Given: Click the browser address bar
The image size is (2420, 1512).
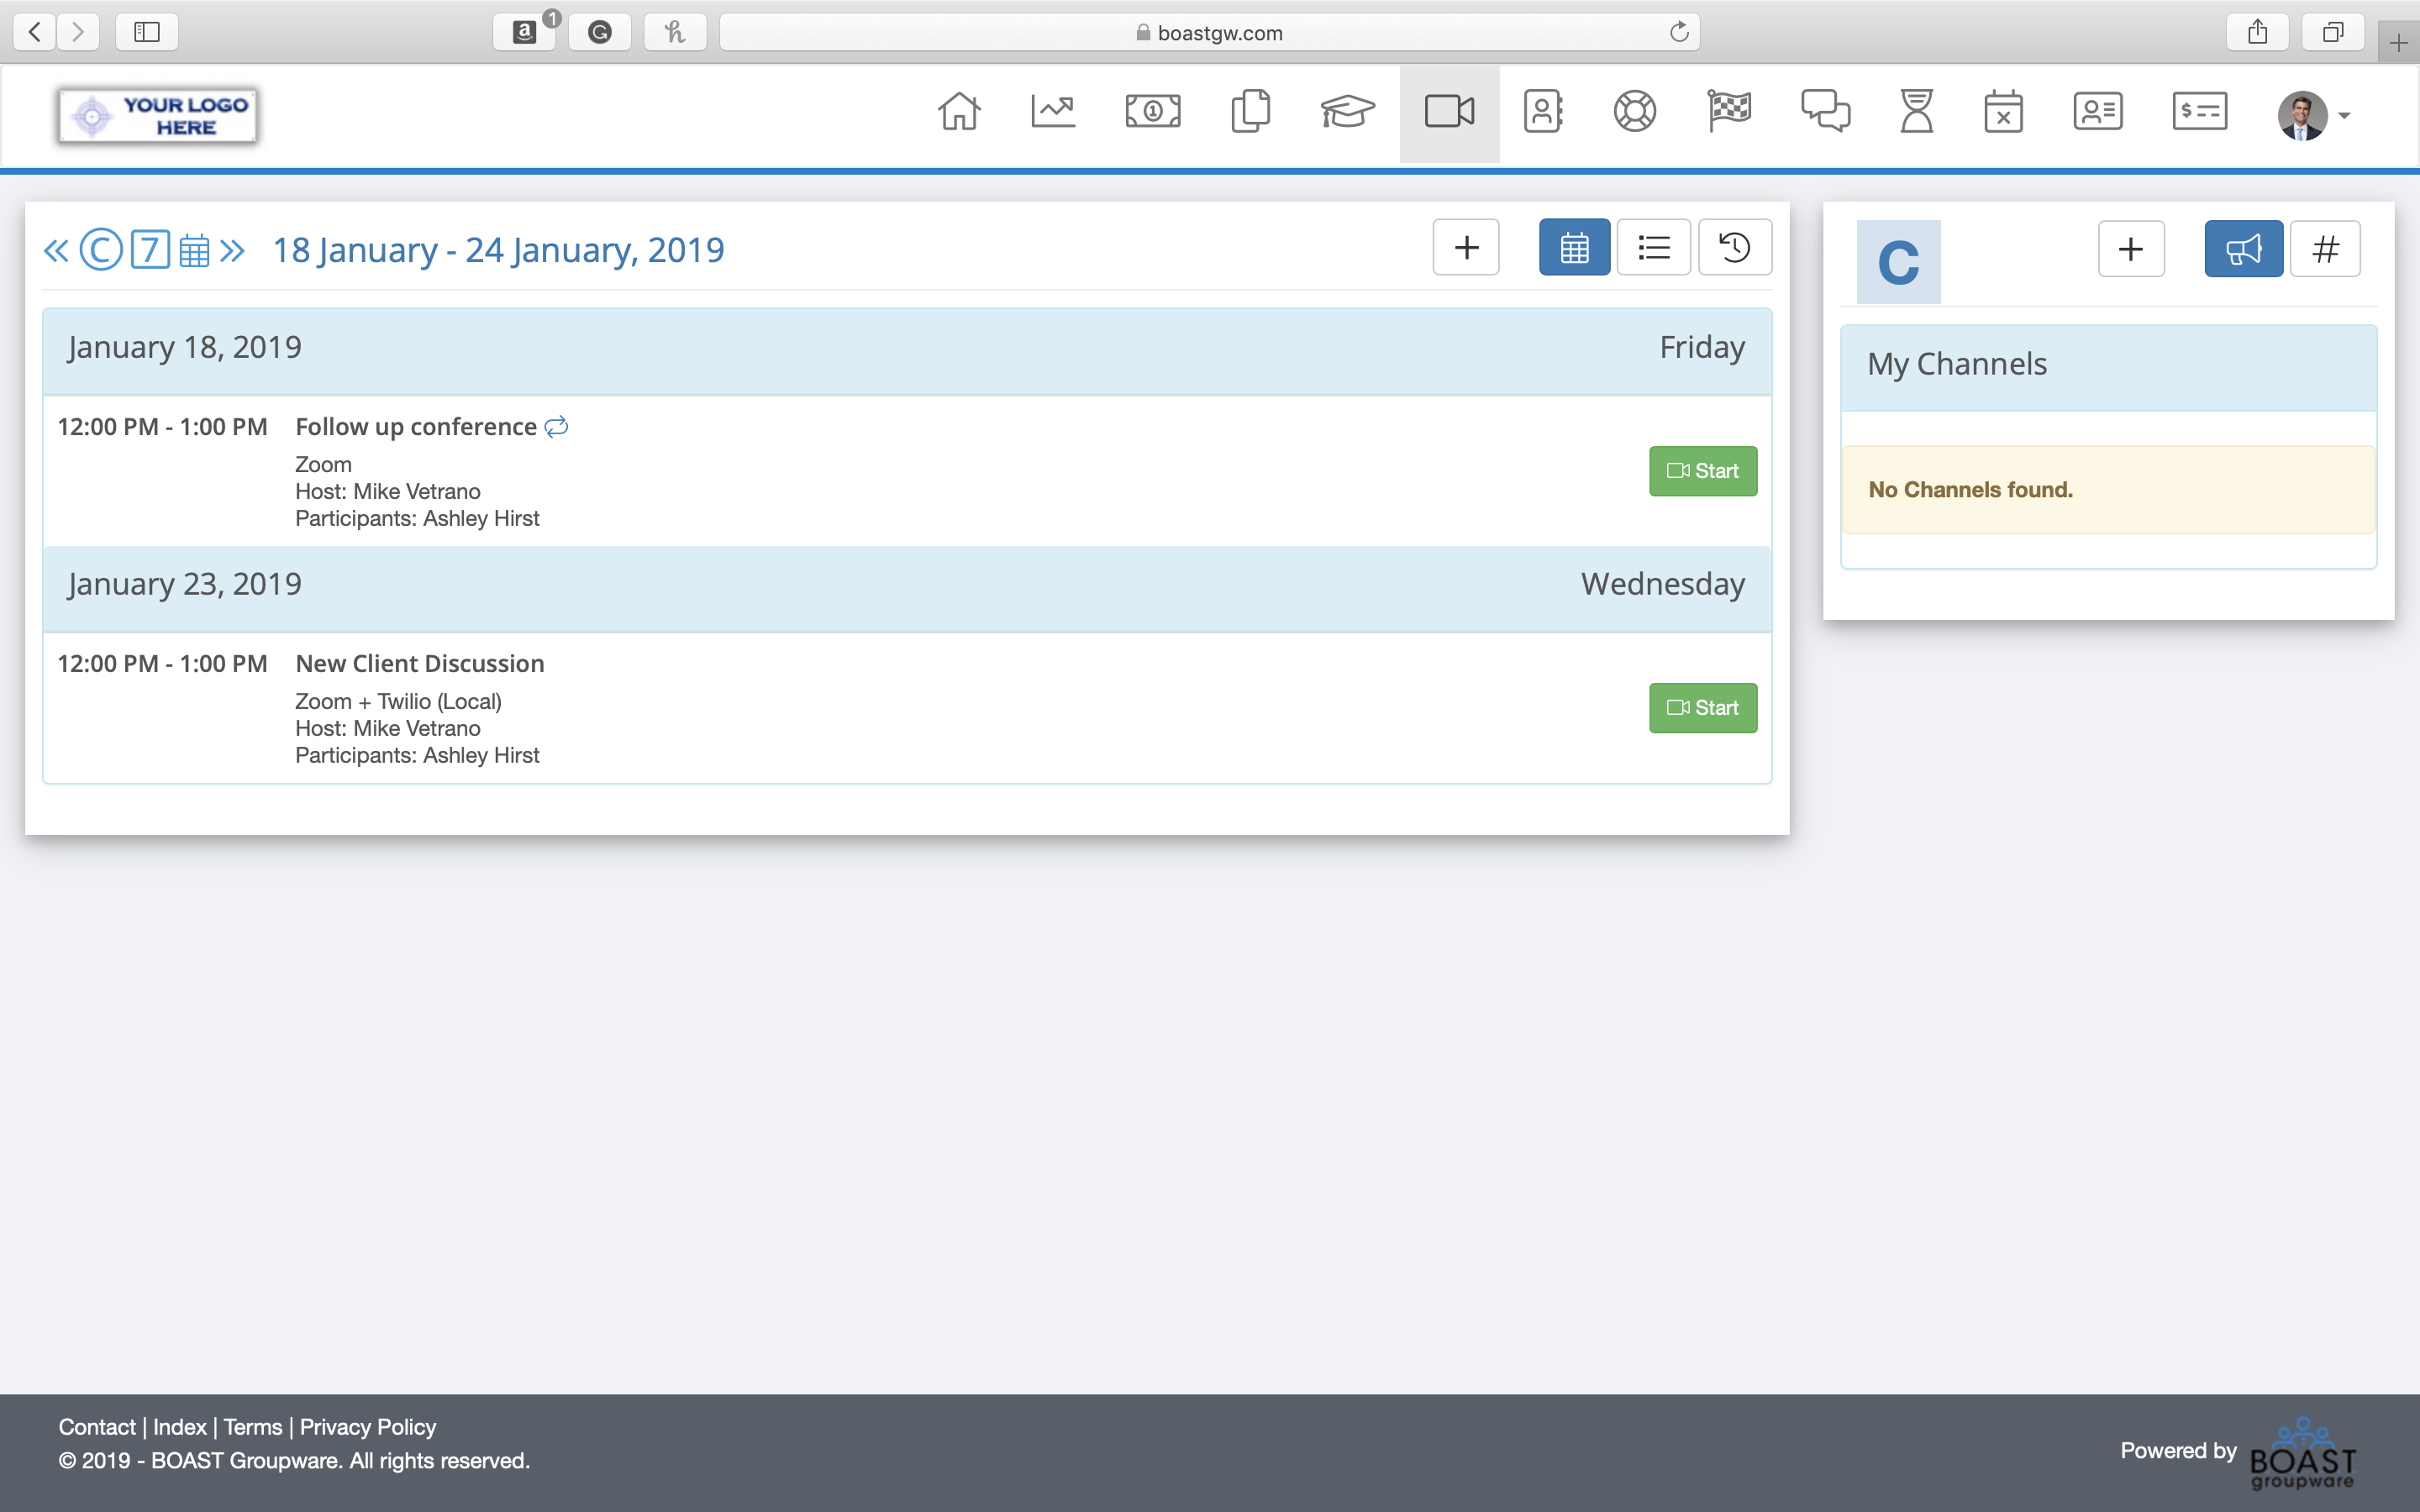Looking at the screenshot, I should pos(1209,33).
